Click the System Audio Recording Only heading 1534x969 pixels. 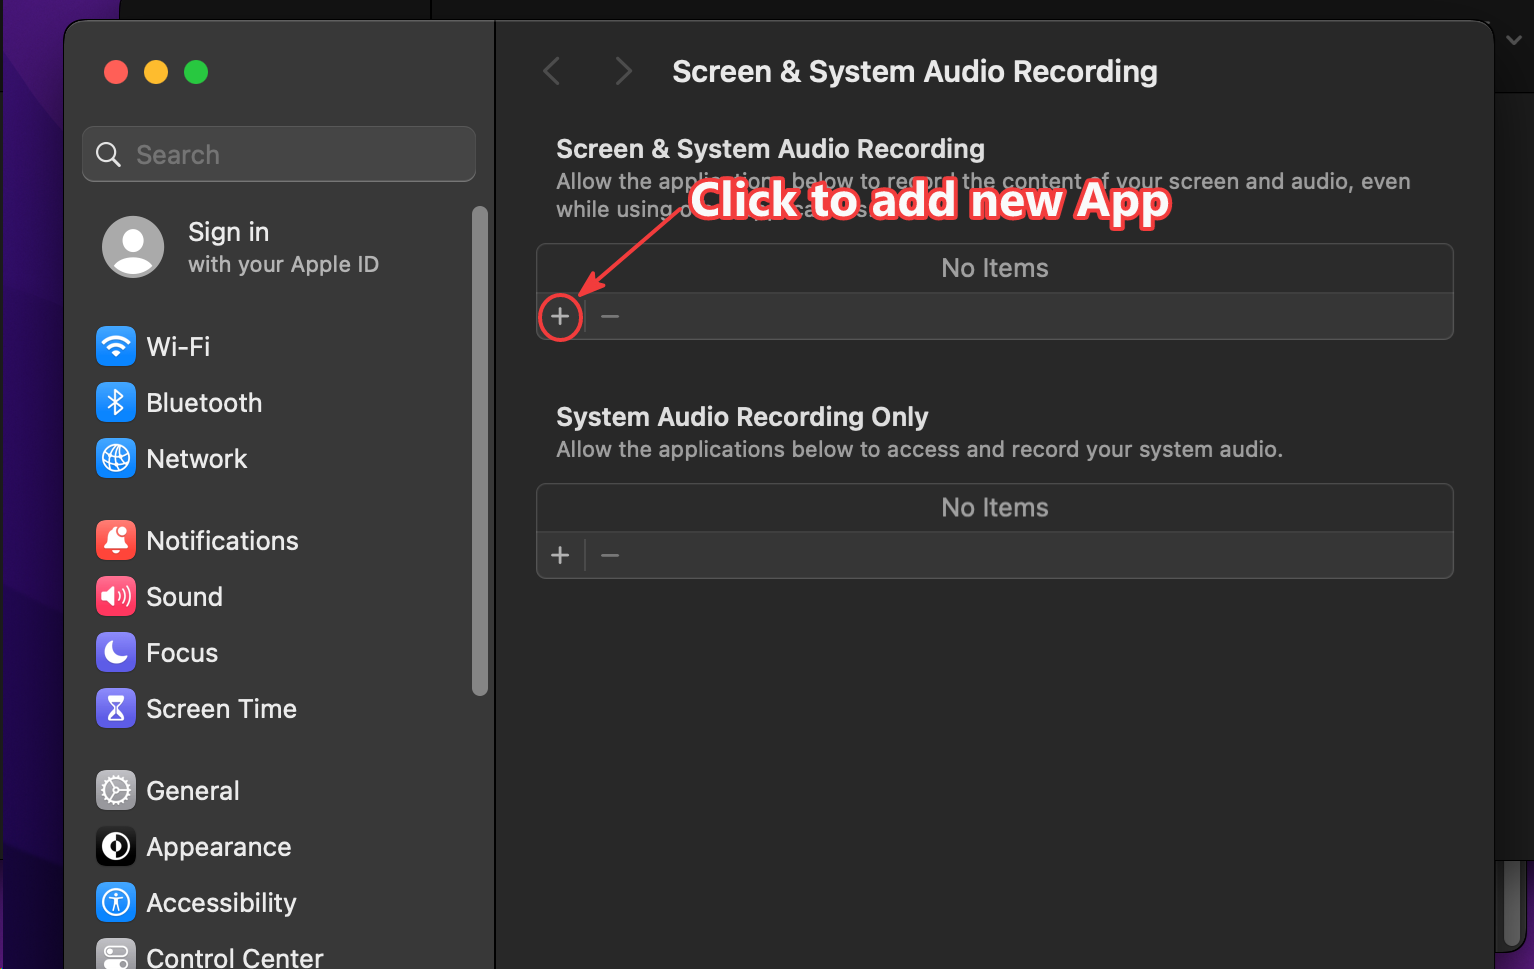(742, 417)
